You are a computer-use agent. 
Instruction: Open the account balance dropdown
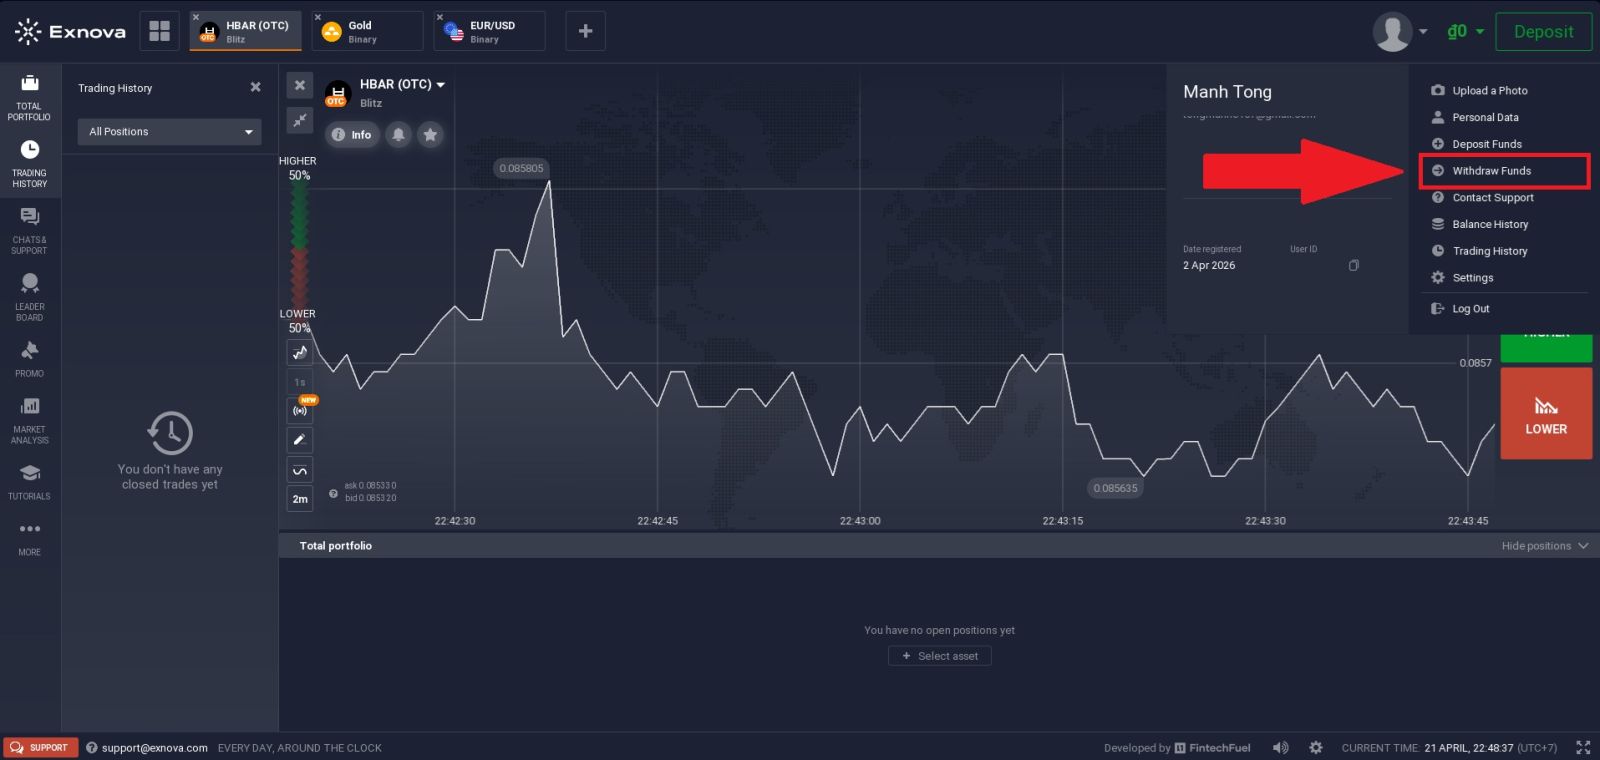tap(1466, 31)
